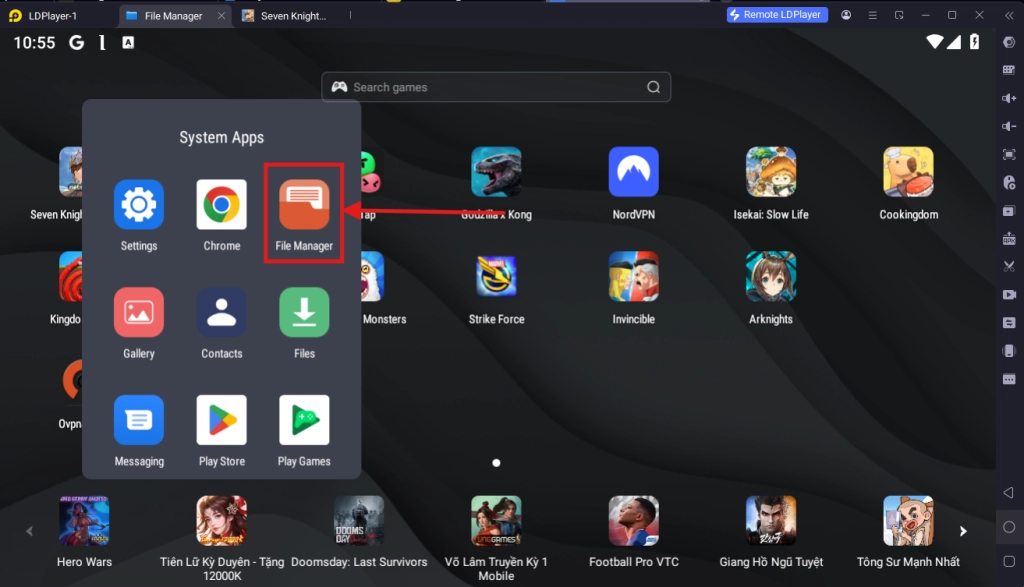Open Arknights game
Image resolution: width=1024 pixels, height=587 pixels.
[x=771, y=277]
